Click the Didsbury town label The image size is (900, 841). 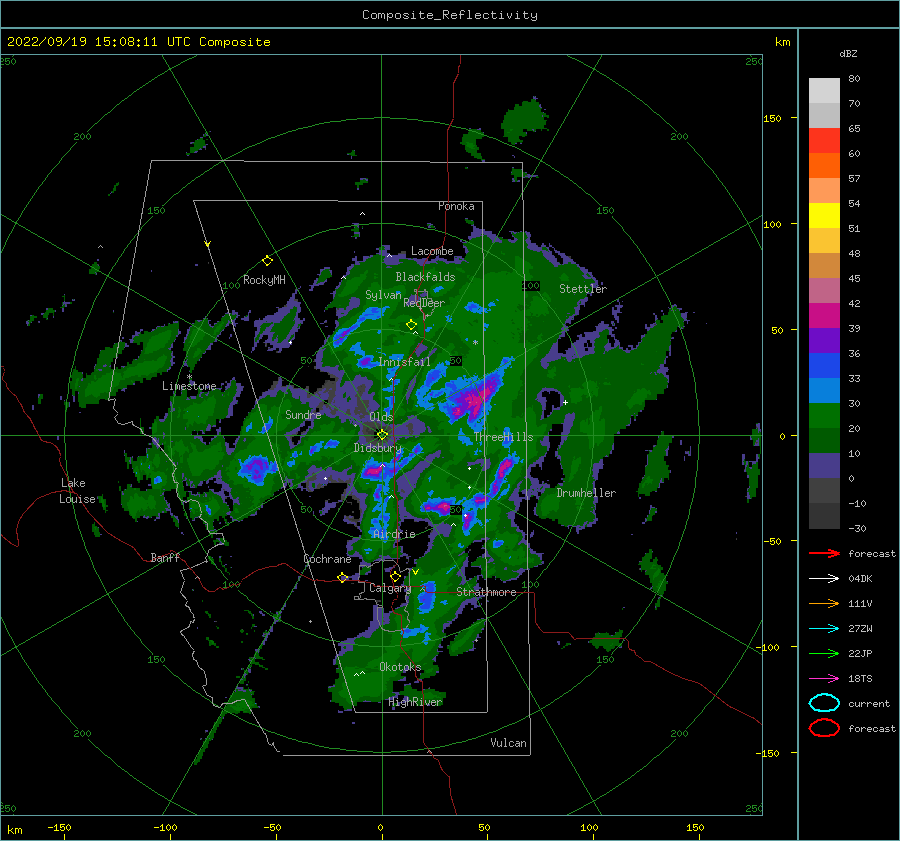pyautogui.click(x=378, y=448)
